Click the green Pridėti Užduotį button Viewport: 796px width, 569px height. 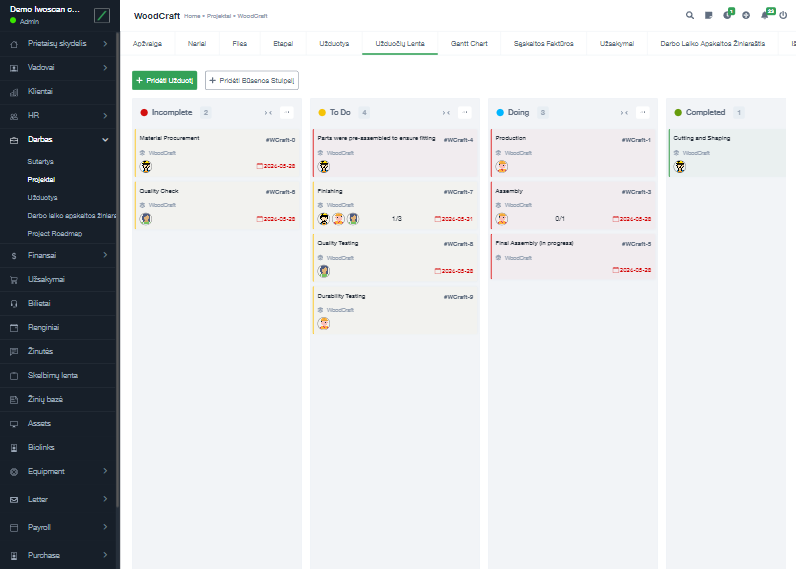point(164,79)
